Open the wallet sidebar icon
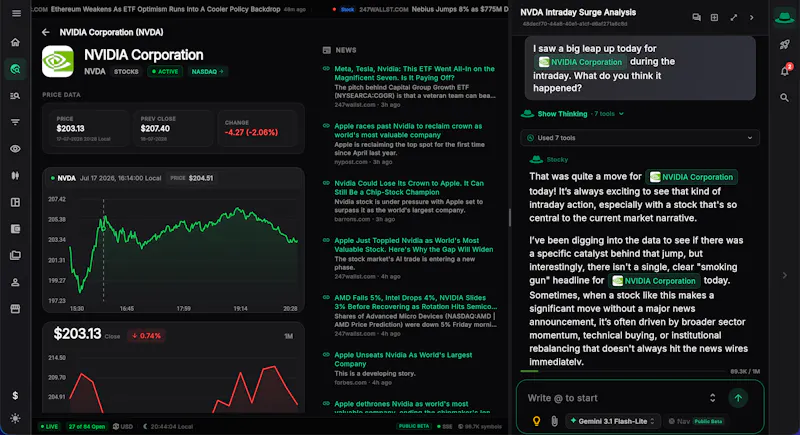800x435 pixels. [x=15, y=229]
